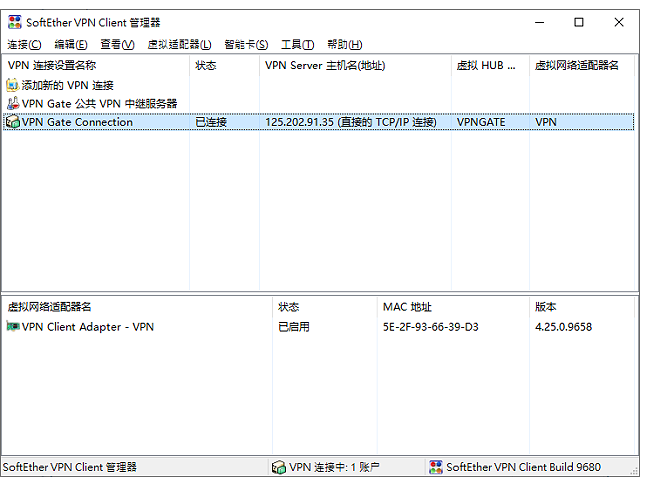
Task: Click SoftEther VPN Client Build 9680 text
Action: [x=523, y=467]
